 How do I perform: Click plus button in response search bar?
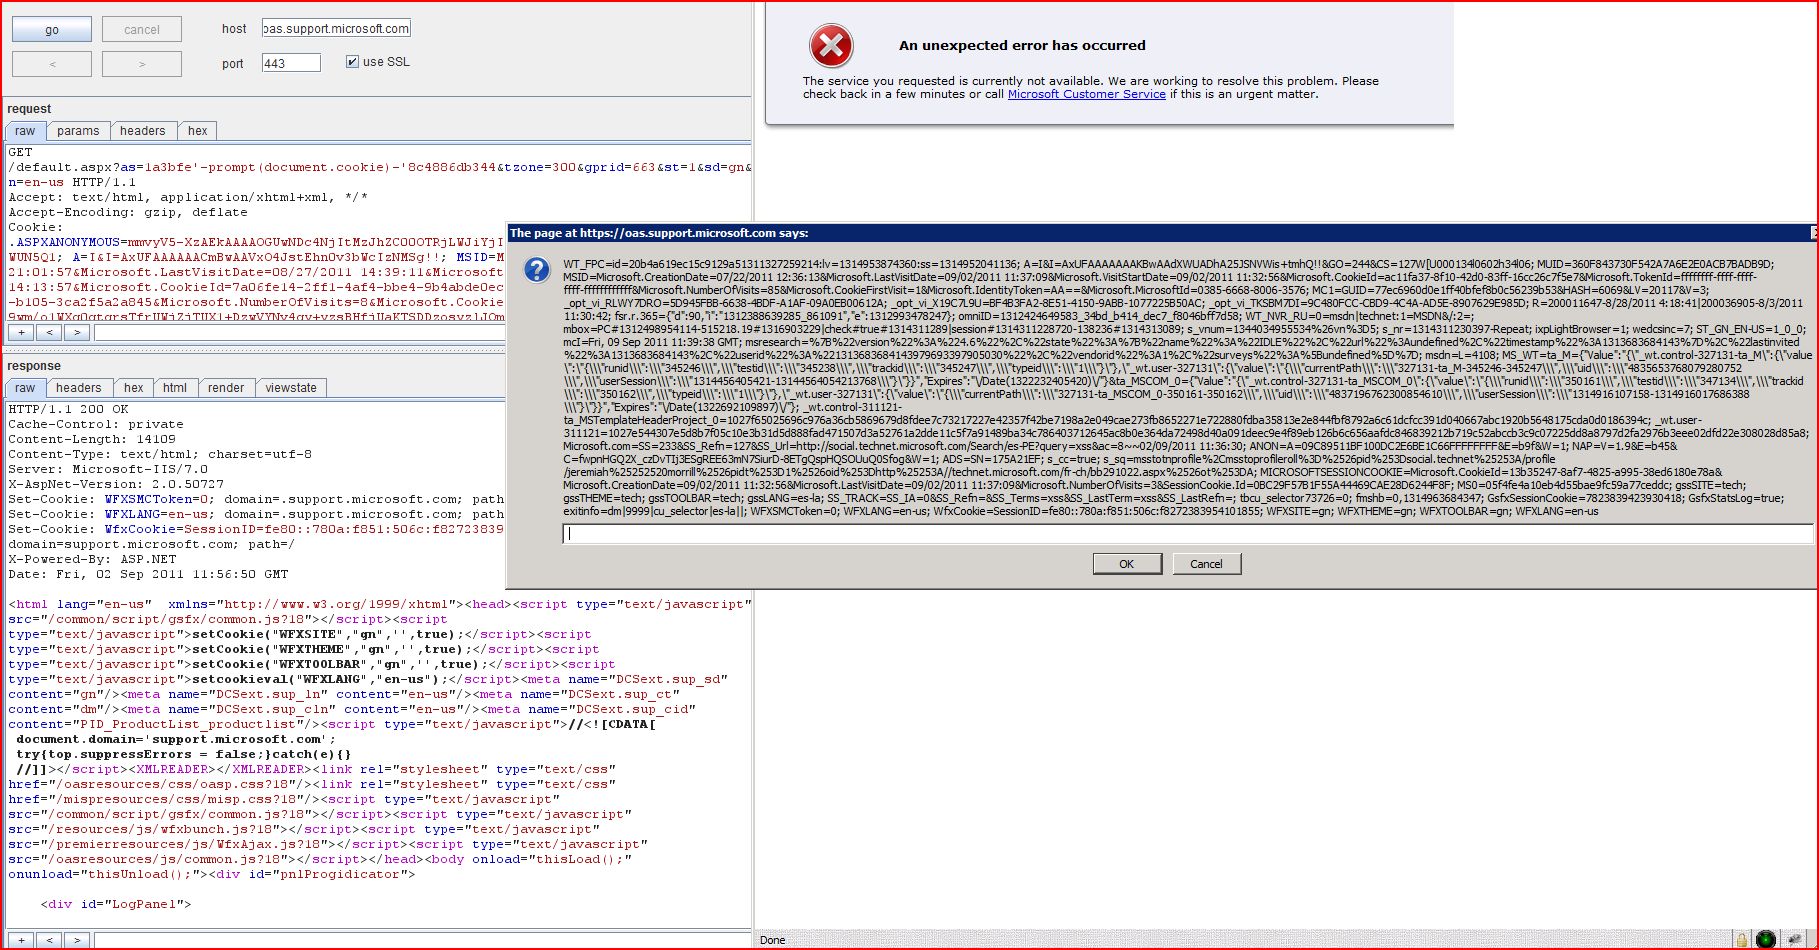[x=20, y=940]
